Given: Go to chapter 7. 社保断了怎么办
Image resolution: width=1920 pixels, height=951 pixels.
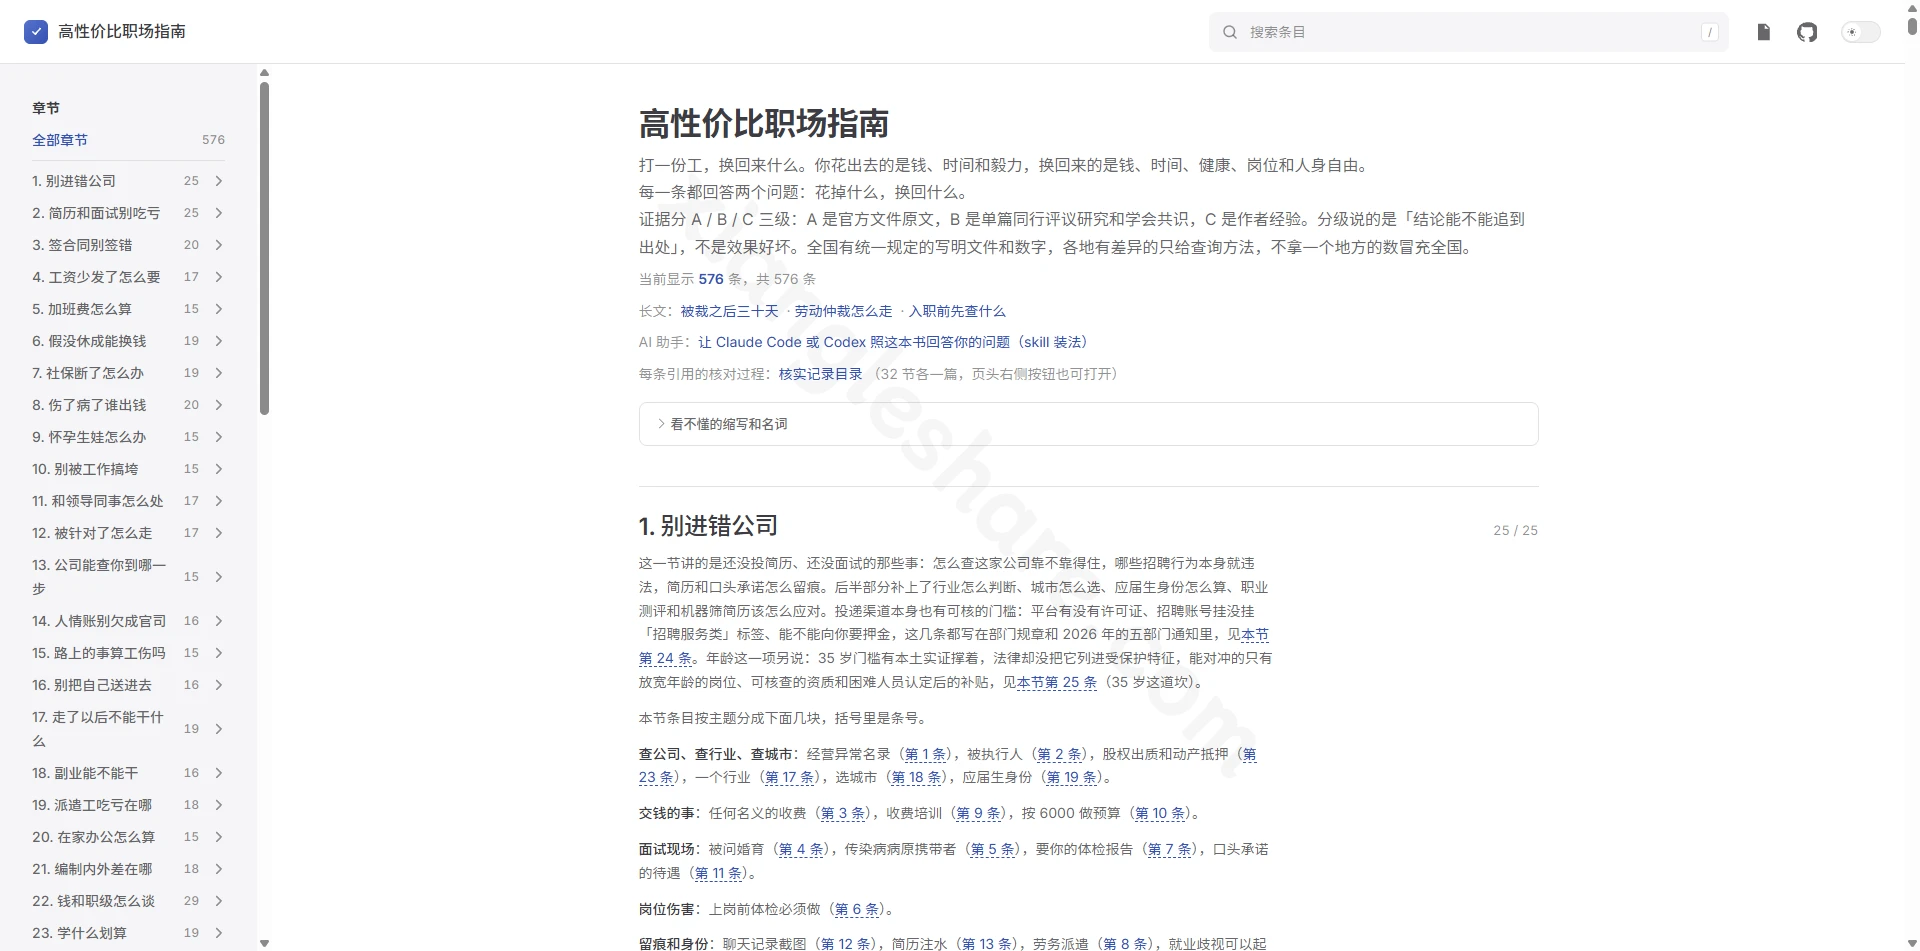Looking at the screenshot, I should click(88, 373).
